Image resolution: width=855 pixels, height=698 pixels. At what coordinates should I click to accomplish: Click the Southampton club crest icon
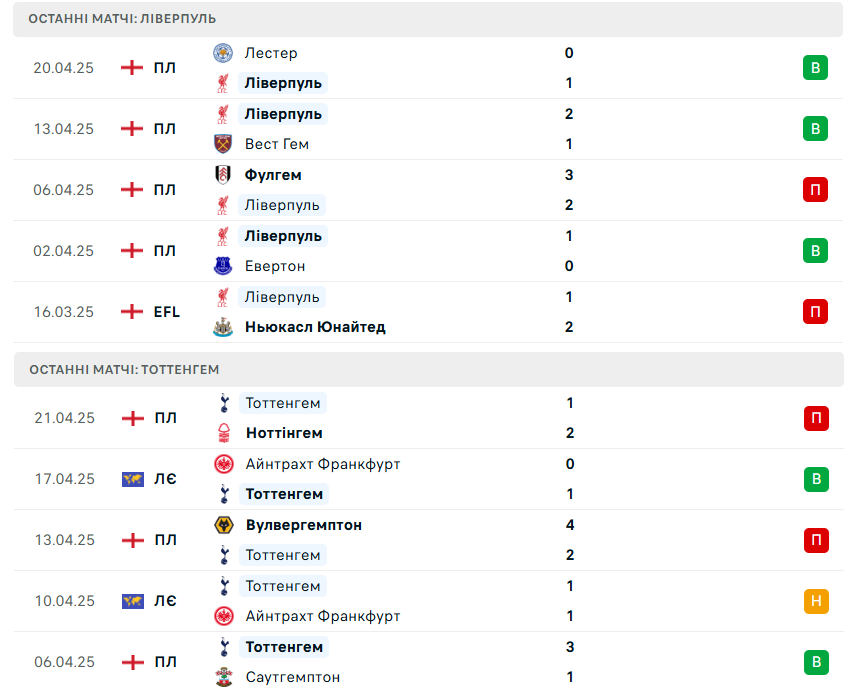[224, 677]
